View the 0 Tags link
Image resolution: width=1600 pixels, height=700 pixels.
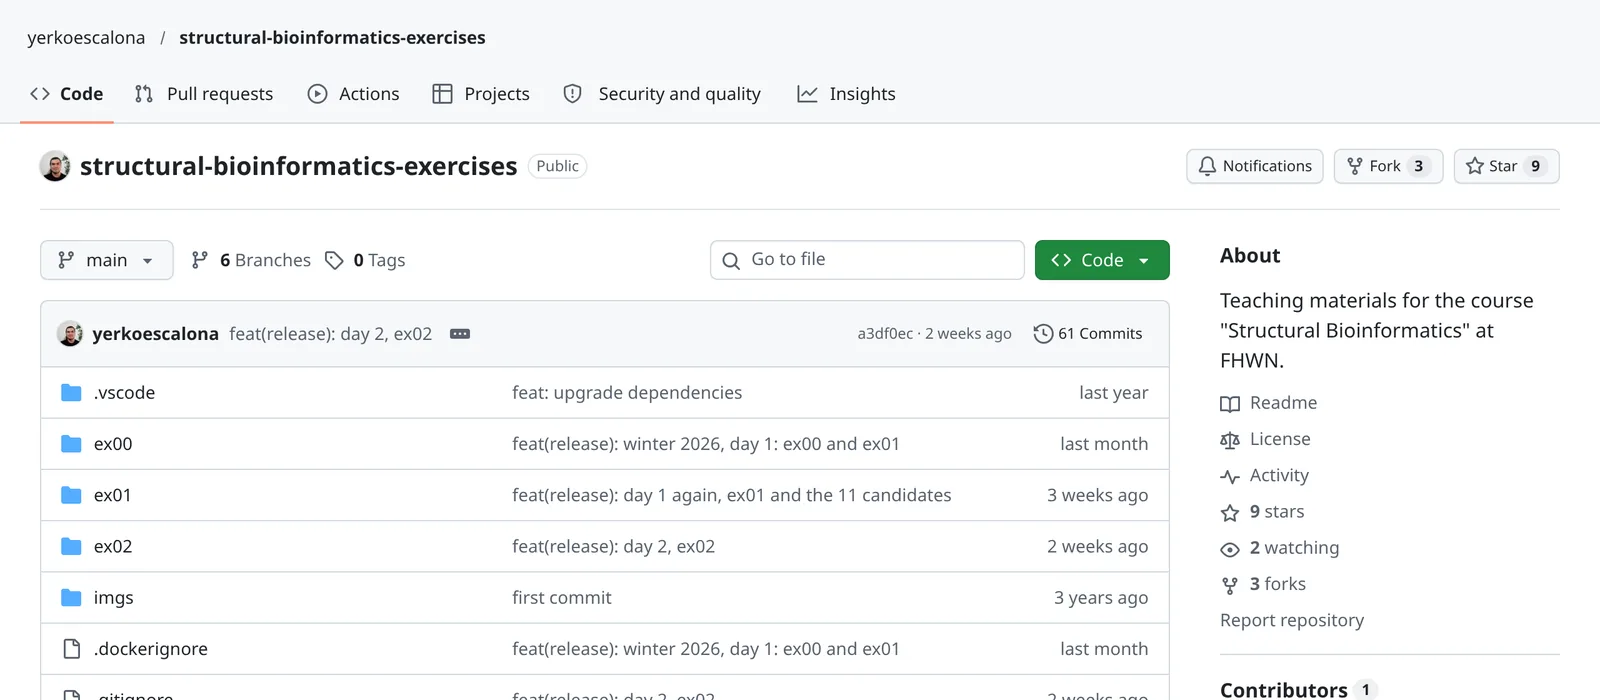[365, 260]
